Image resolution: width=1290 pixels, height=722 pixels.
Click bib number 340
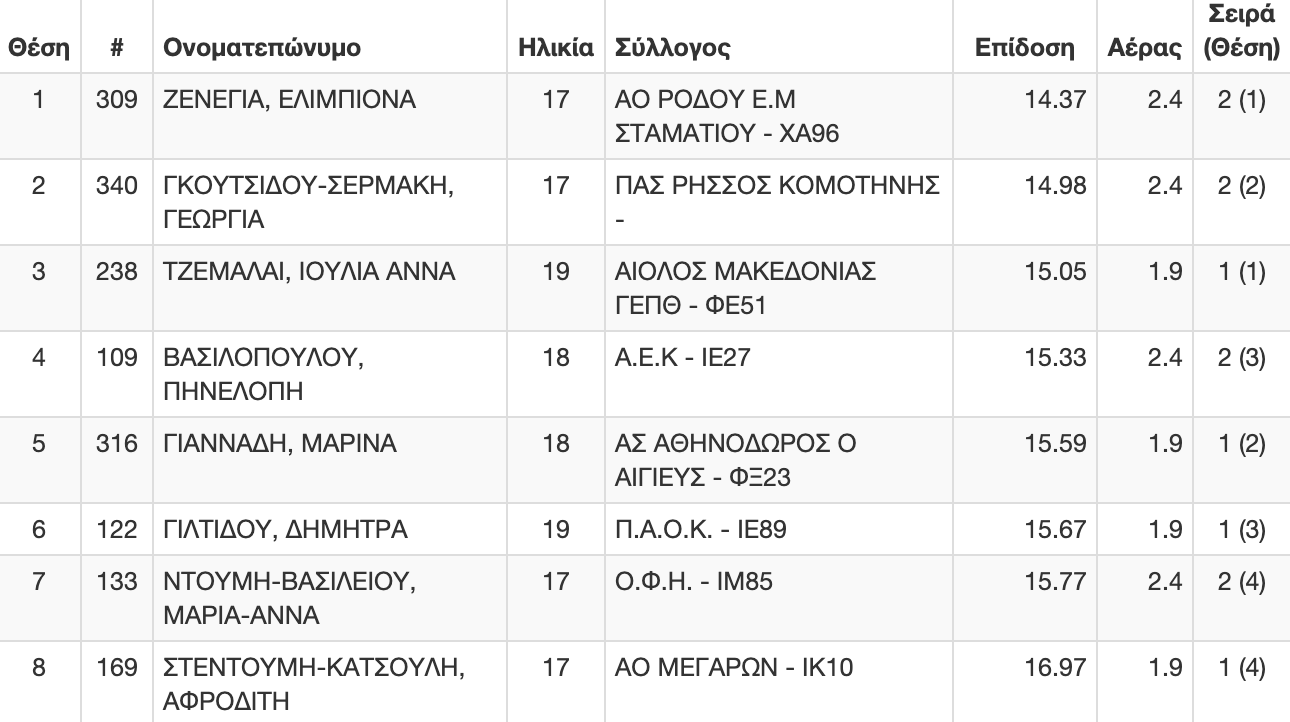pos(123,186)
